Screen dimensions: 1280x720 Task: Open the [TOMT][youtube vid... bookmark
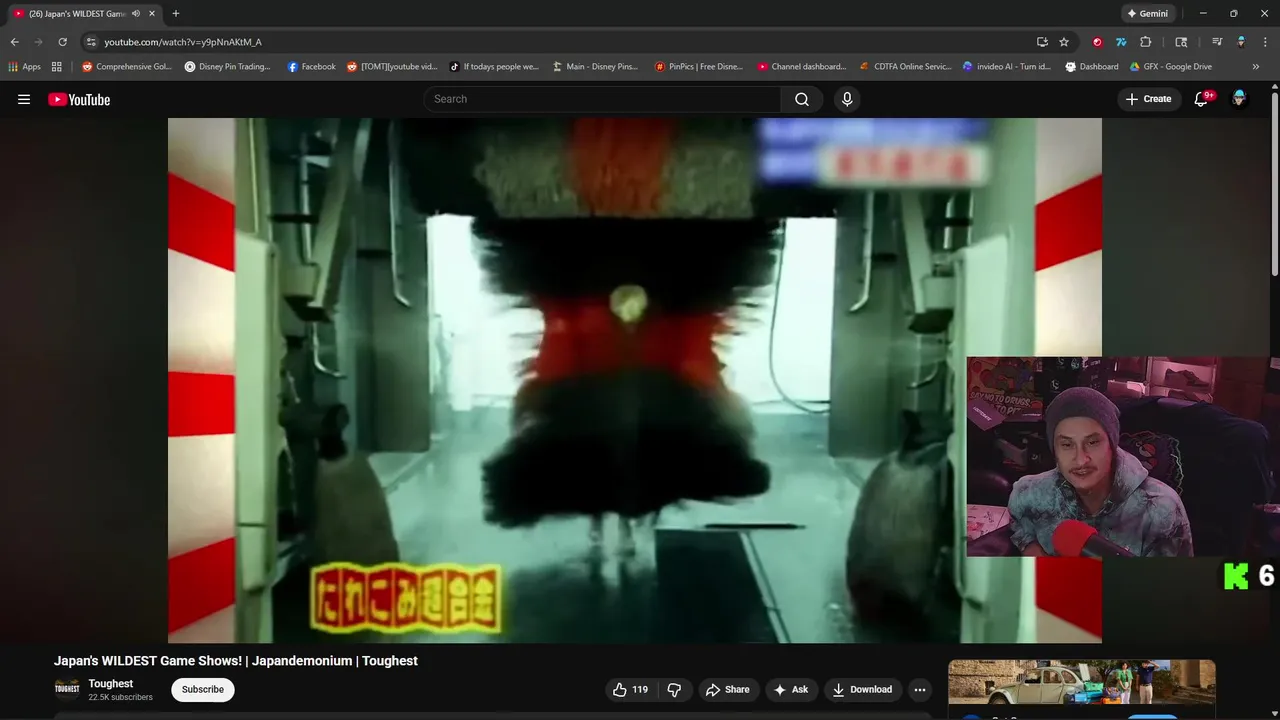pyautogui.click(x=392, y=67)
